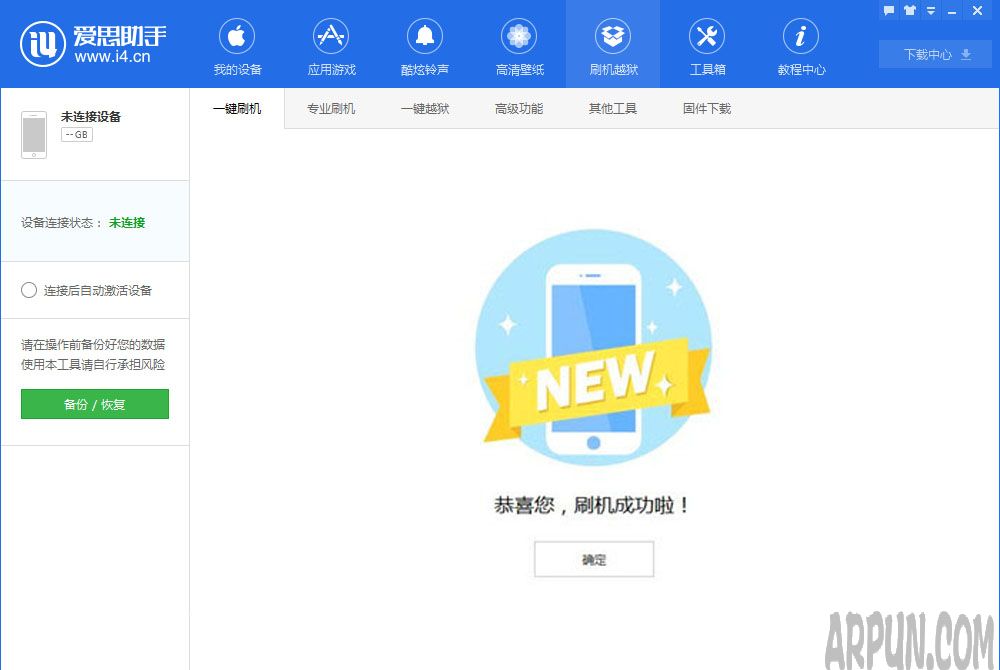Screen dimensions: 1000x670
Task: Select the 刷机越狱 flash/jailbreak icon
Action: (x=613, y=45)
